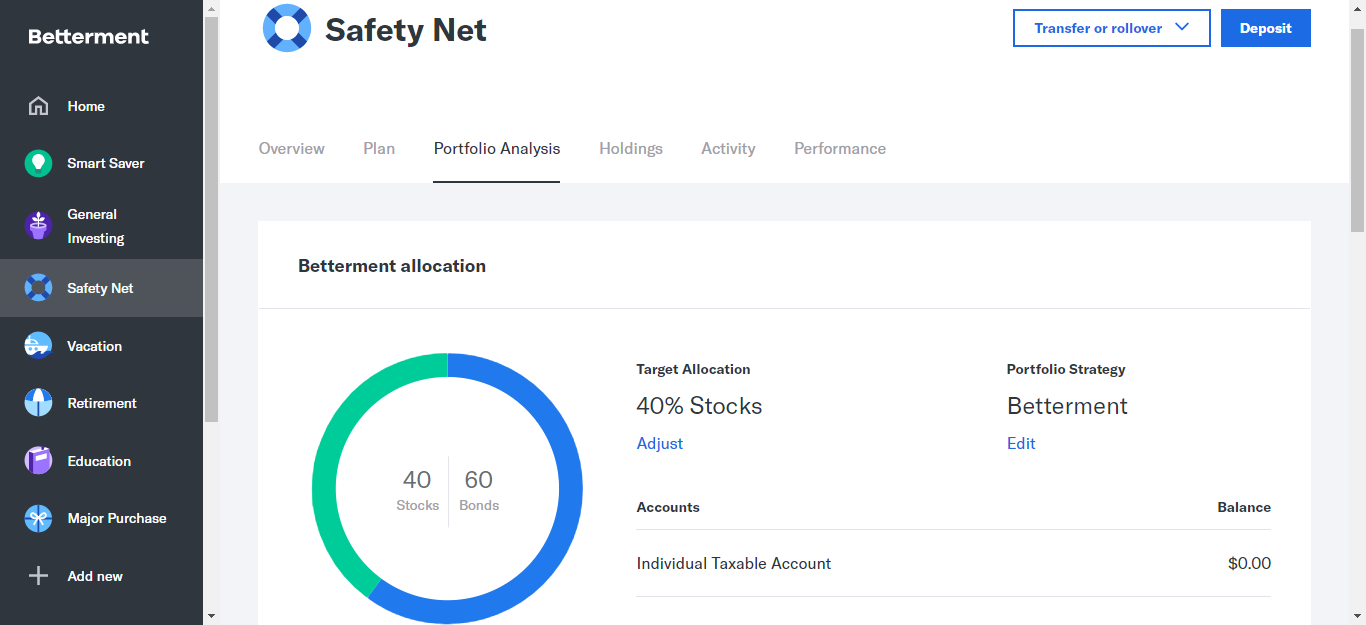Click the sidebar scroll down arrow

click(x=210, y=615)
